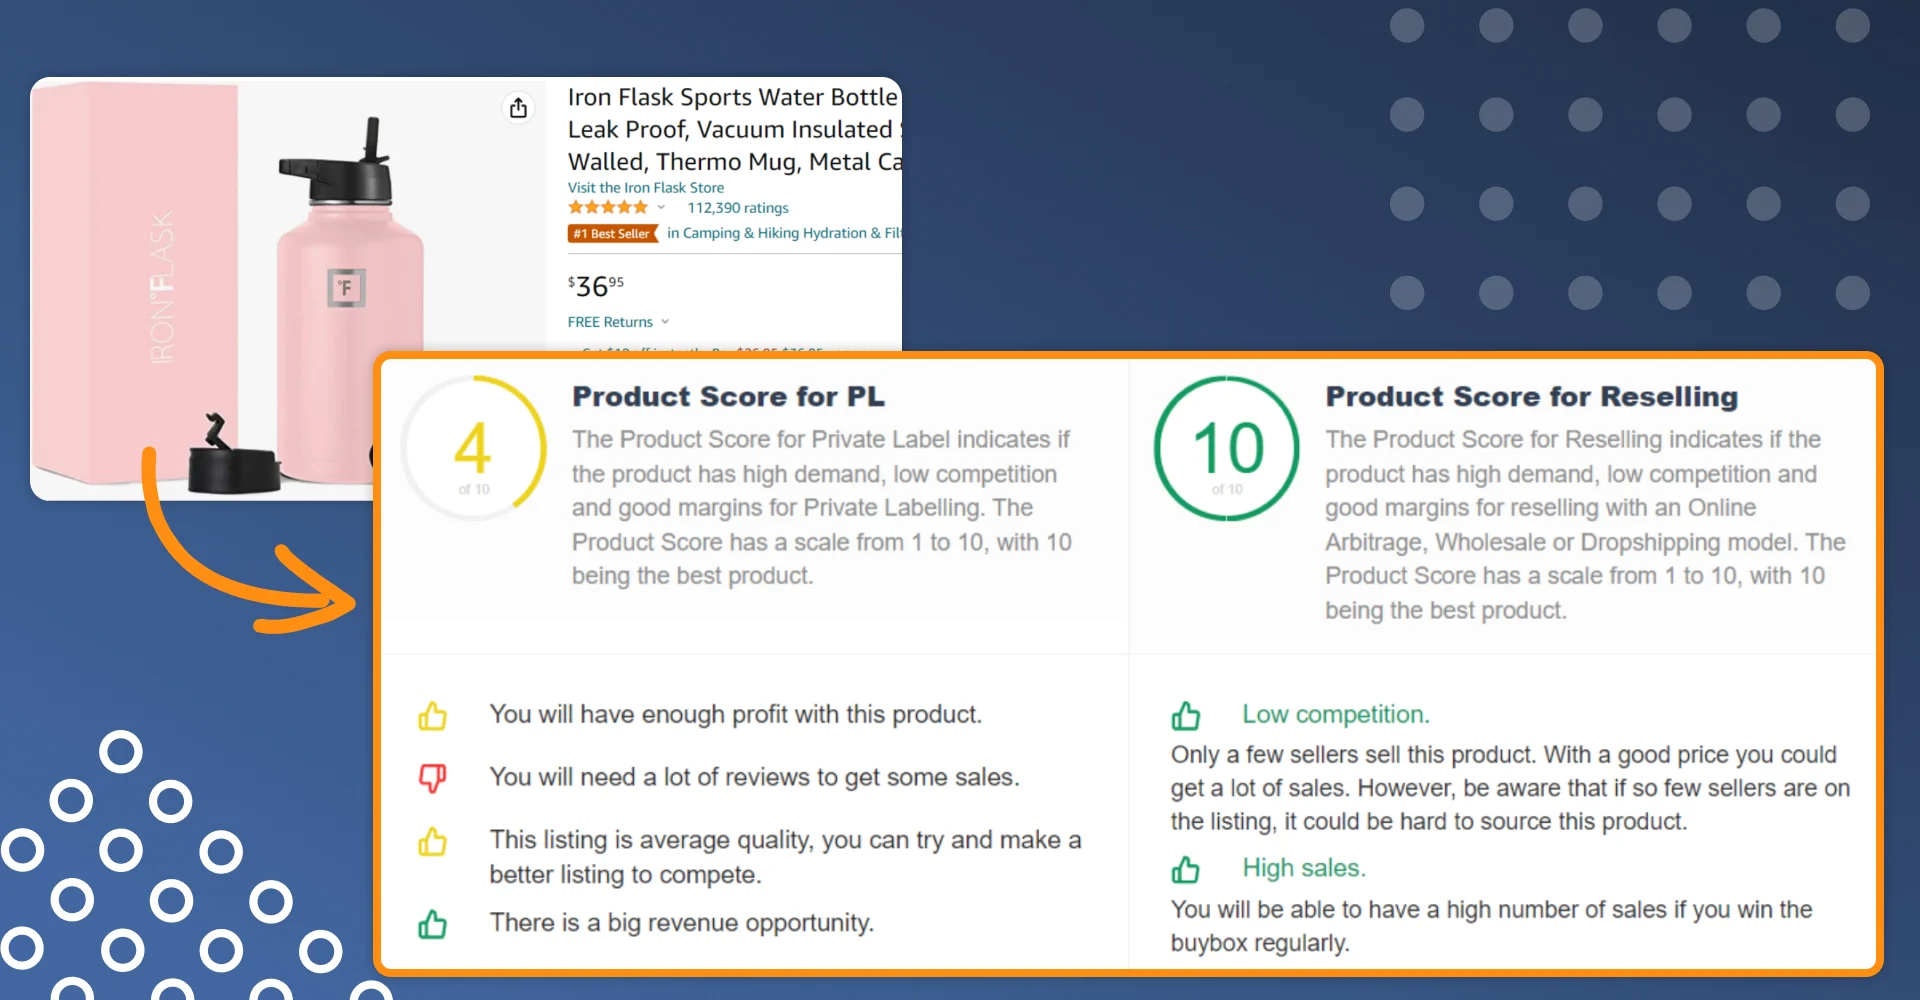Click the #1 Best Seller badge
This screenshot has height=1000, width=1920.
[613, 233]
